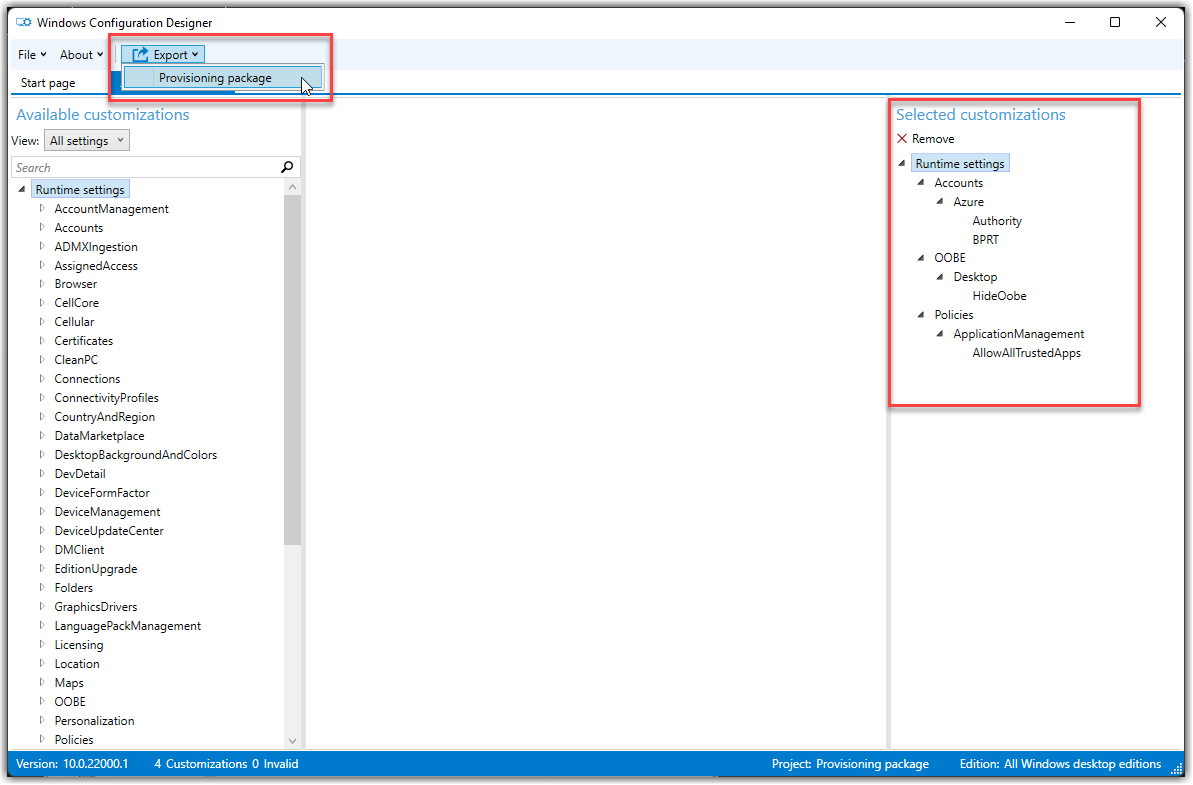Collapse the Desktop node
Viewport: 1193px width, 785px height.
(x=940, y=277)
